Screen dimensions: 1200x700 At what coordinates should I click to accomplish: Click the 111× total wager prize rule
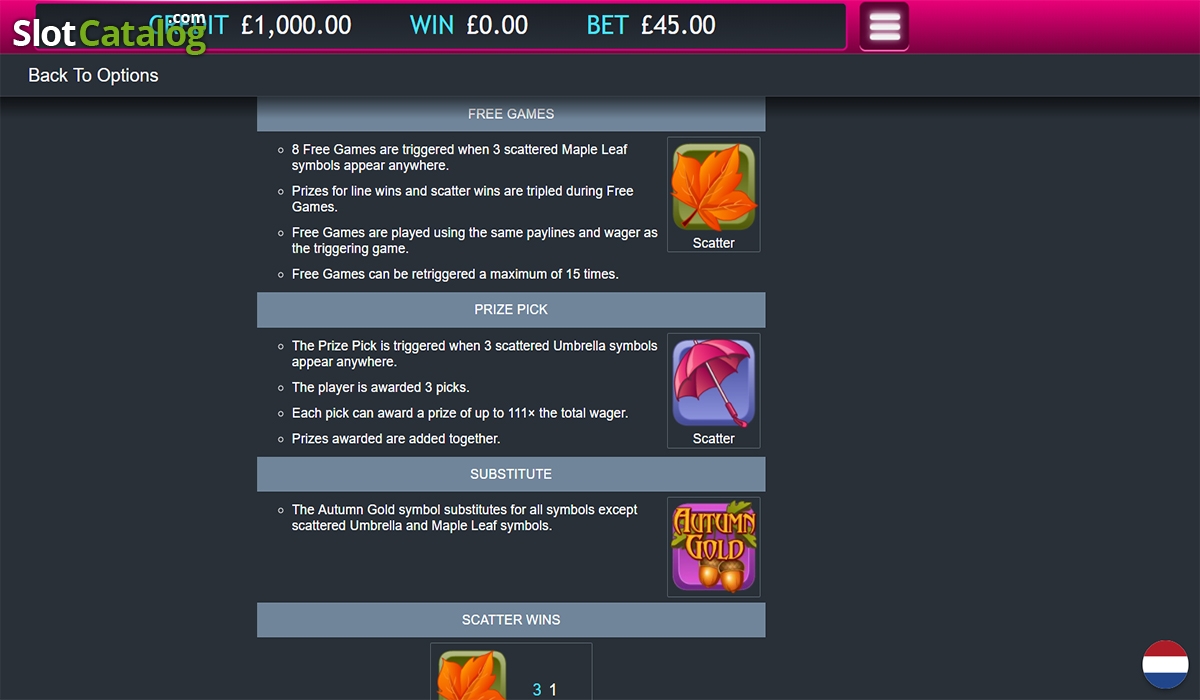460,413
